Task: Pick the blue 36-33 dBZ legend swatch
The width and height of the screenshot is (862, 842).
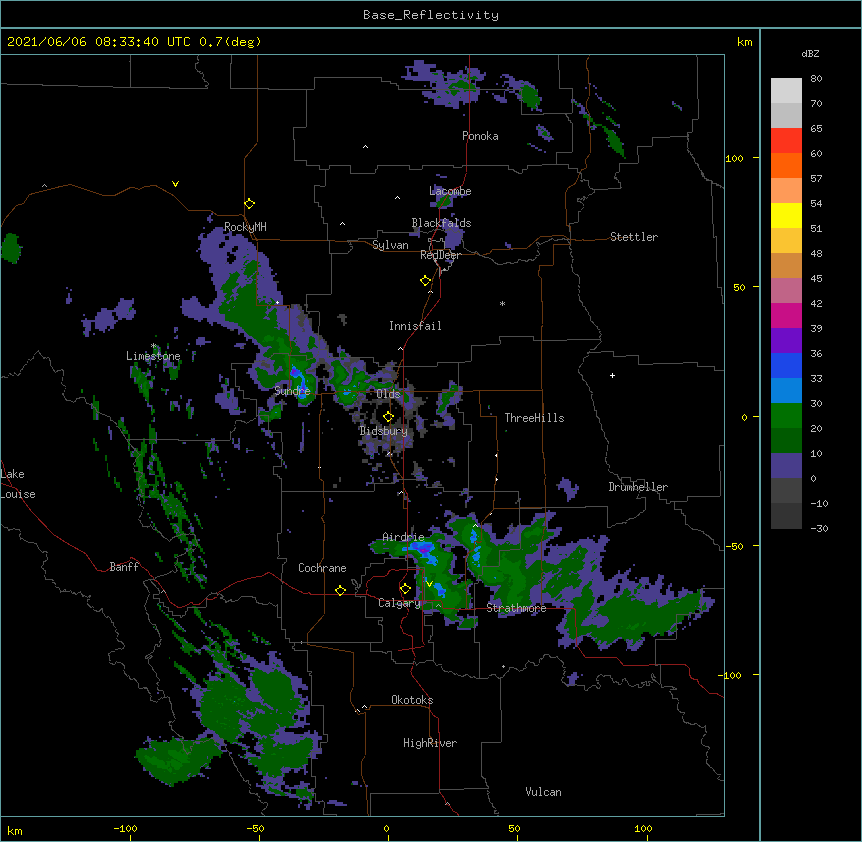Action: 786,365
